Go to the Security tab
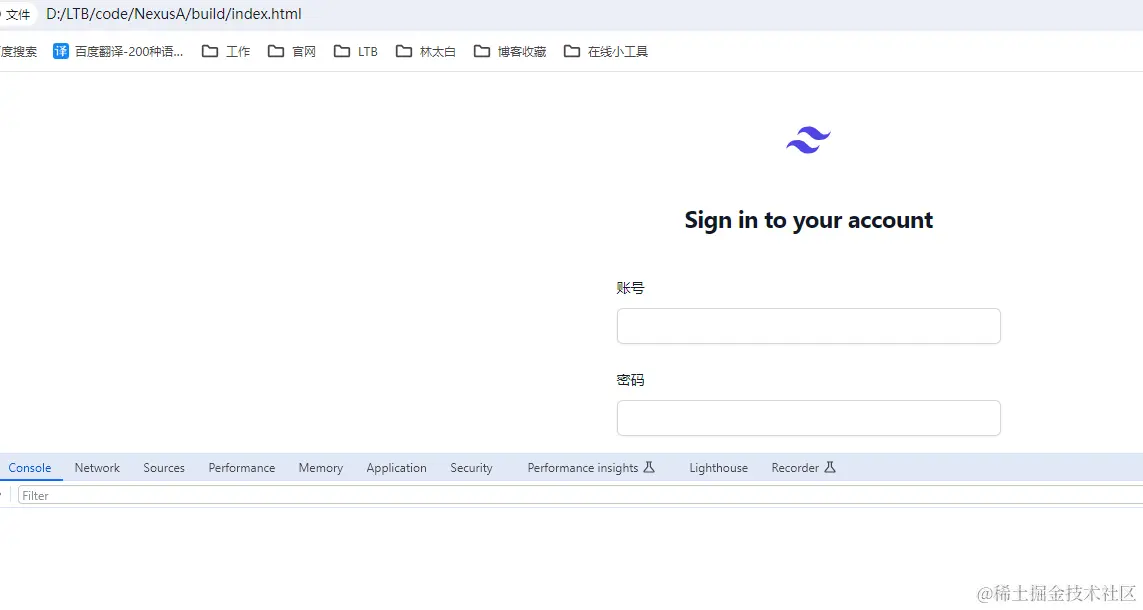This screenshot has width=1143, height=610. (472, 468)
